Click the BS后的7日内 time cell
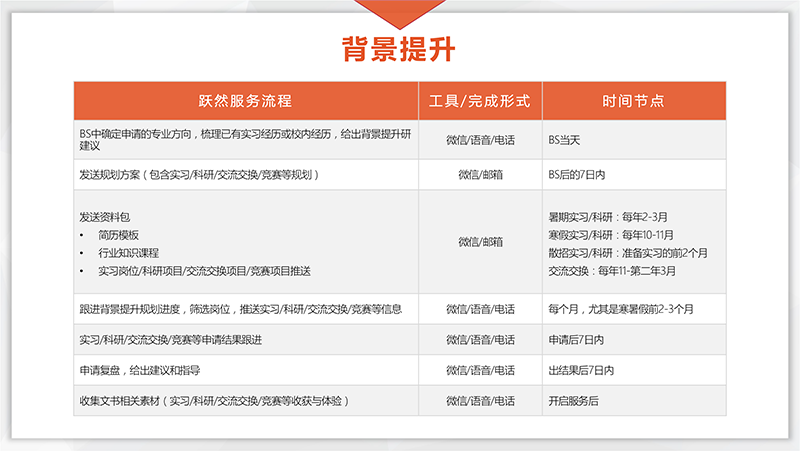This screenshot has width=800, height=451. click(577, 174)
